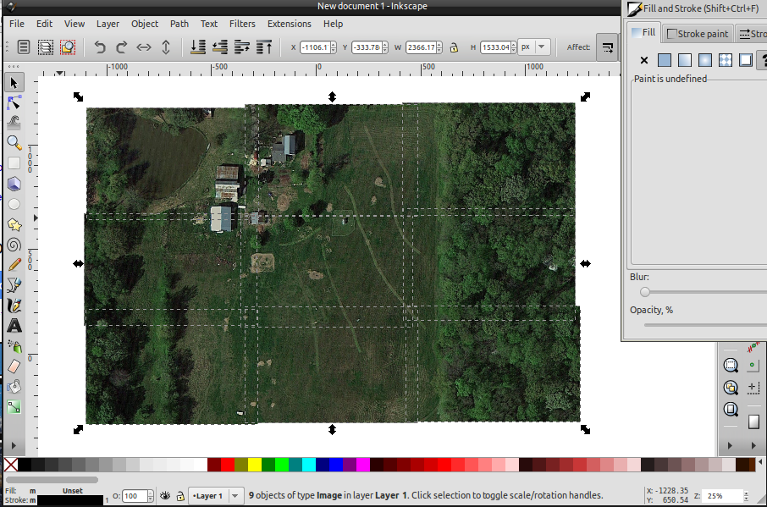This screenshot has height=507, width=767.
Task: Select the Pencil freehand tool
Action: [x=14, y=265]
